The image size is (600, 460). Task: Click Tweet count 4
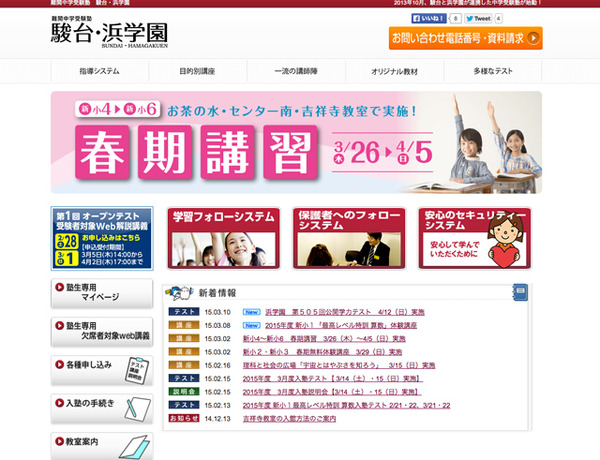click(499, 18)
